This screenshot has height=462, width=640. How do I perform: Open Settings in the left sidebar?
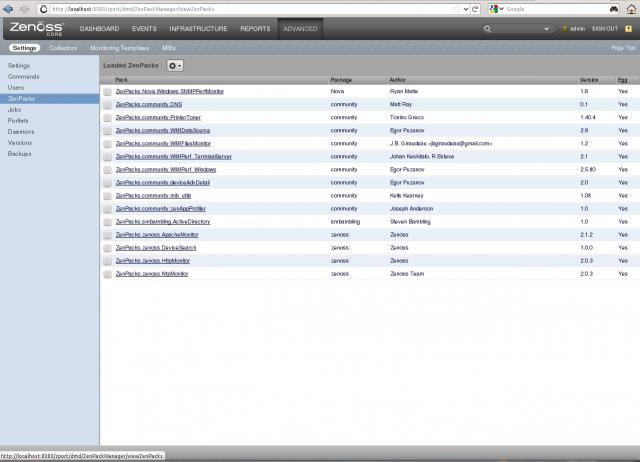click(x=19, y=66)
